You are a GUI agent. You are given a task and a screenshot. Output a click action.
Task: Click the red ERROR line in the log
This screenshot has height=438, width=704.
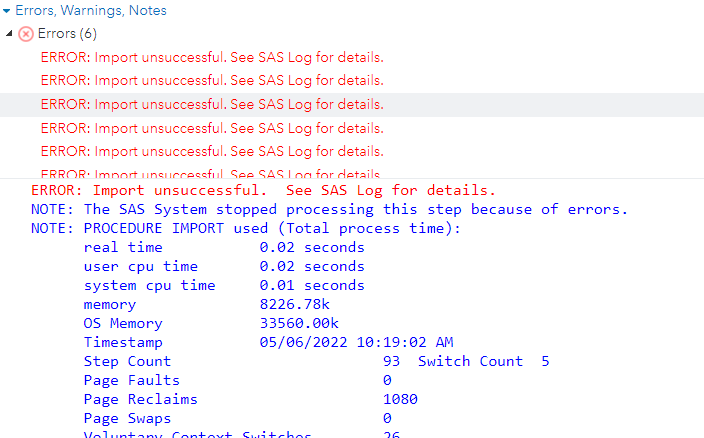(263, 190)
